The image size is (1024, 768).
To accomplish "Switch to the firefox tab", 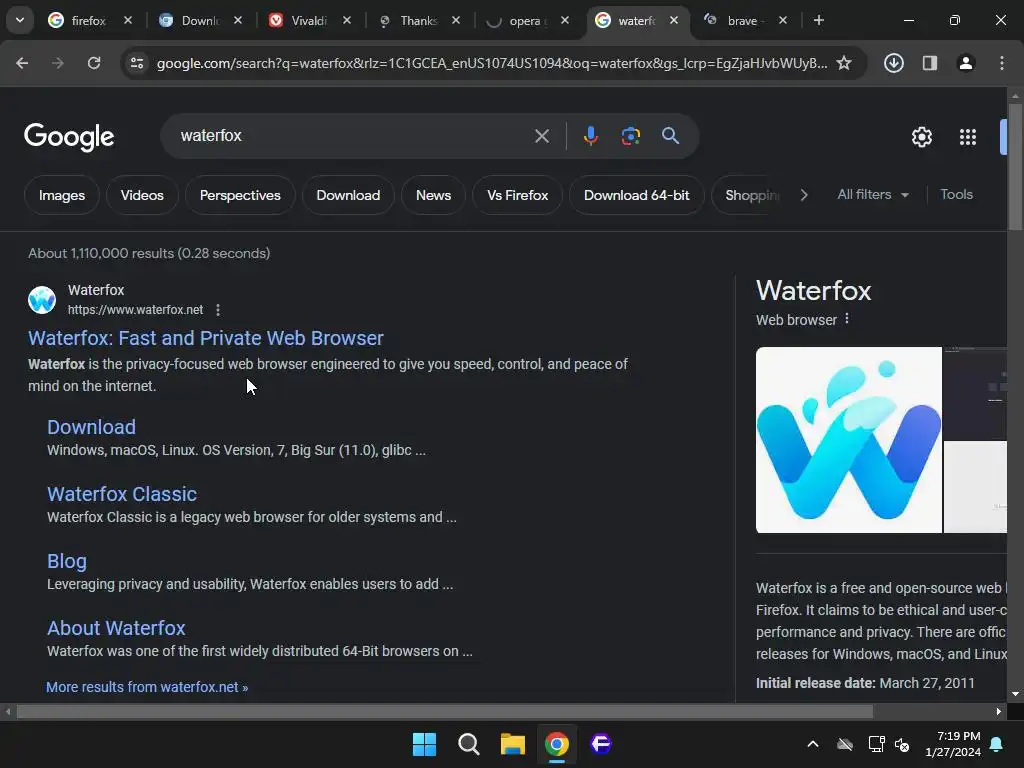I will coord(88,21).
